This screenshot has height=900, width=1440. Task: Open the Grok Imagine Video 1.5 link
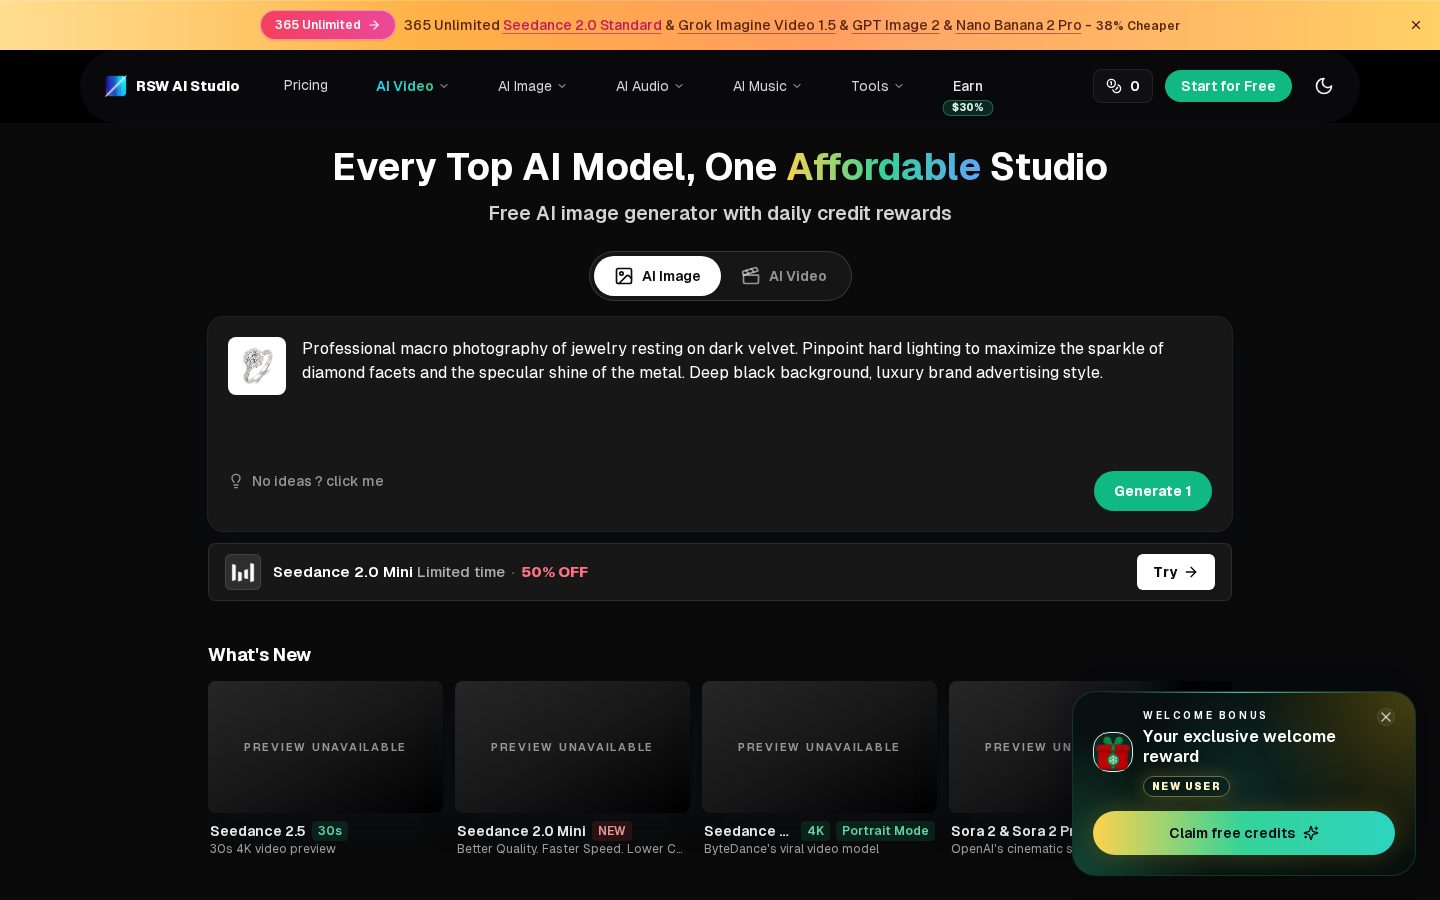(x=757, y=25)
